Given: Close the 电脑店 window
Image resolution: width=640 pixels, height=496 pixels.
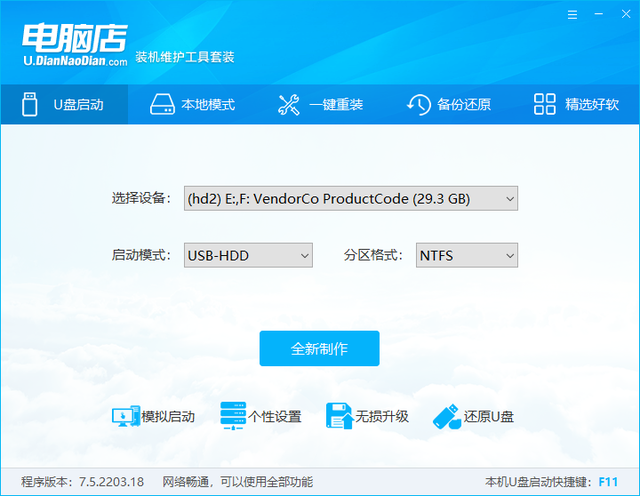Looking at the screenshot, I should 626,14.
